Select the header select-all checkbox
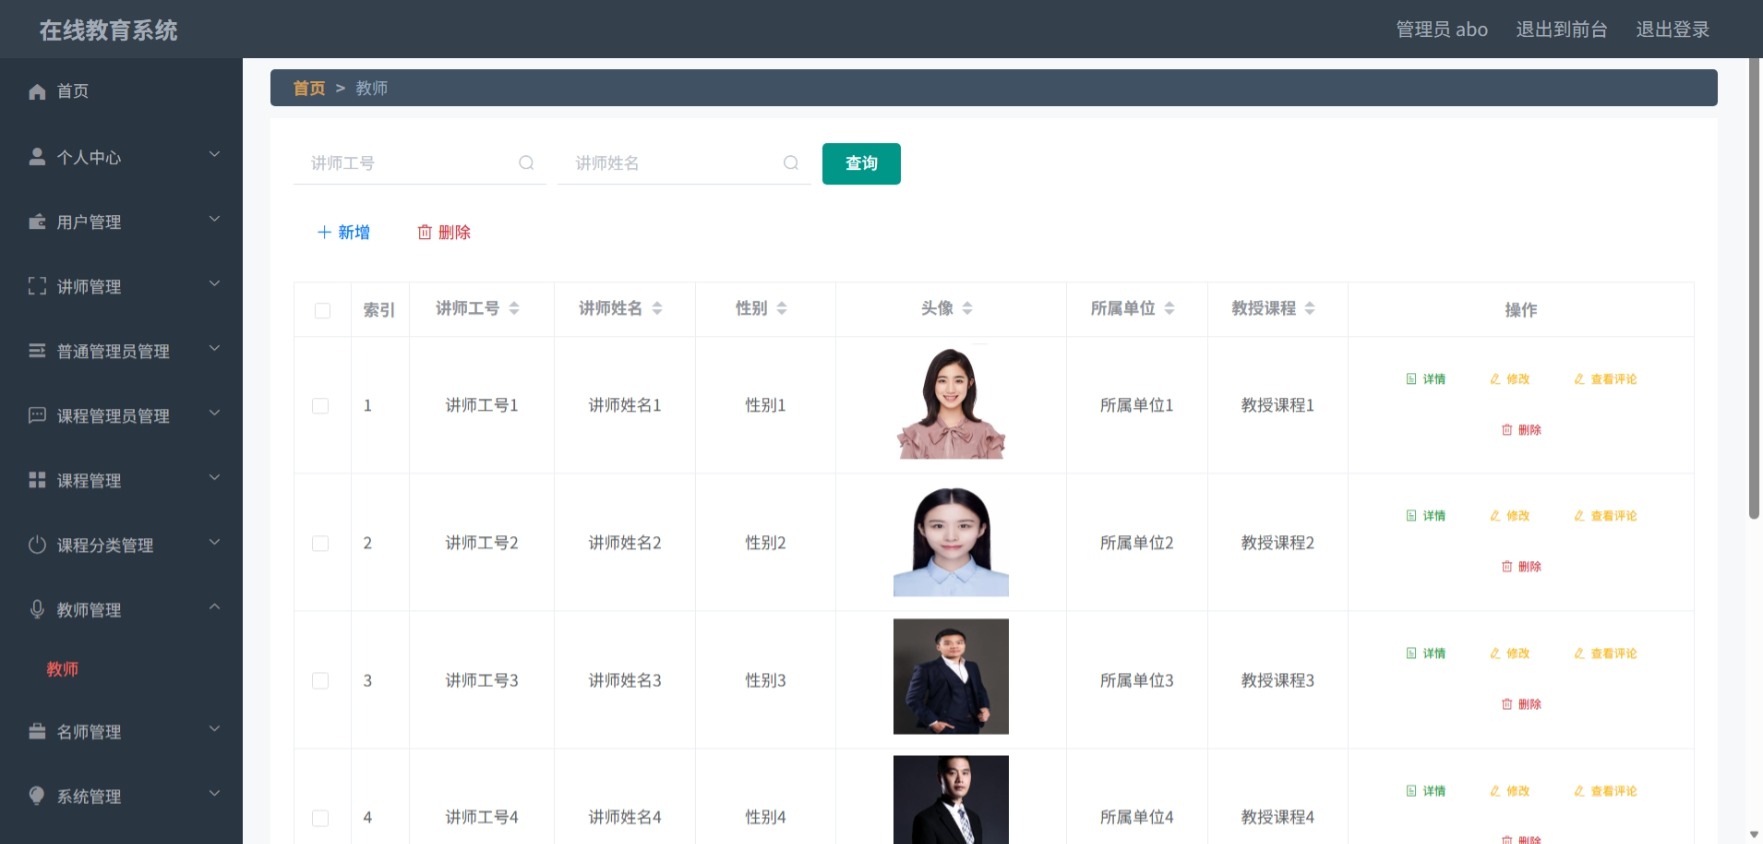 point(322,310)
